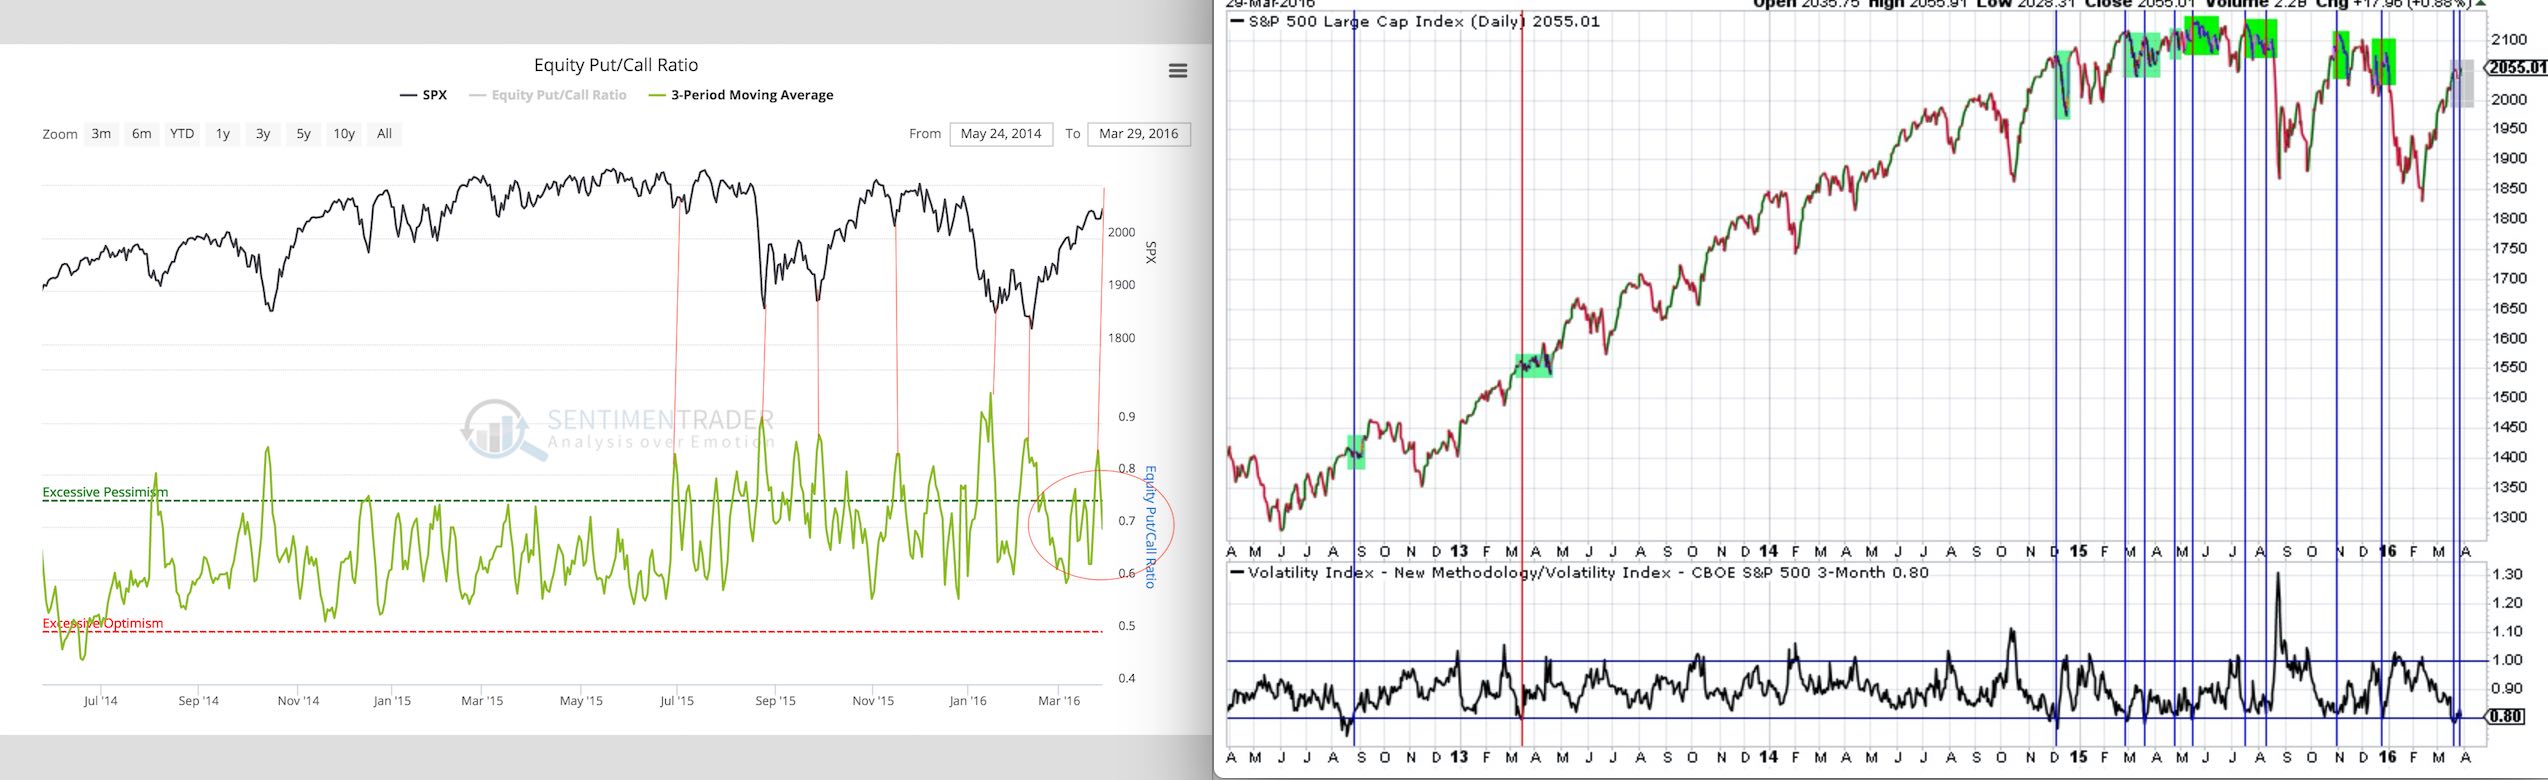Click the chart title Equity Put/Call Ratio
Image resolution: width=2548 pixels, height=780 pixels.
pyautogui.click(x=616, y=65)
